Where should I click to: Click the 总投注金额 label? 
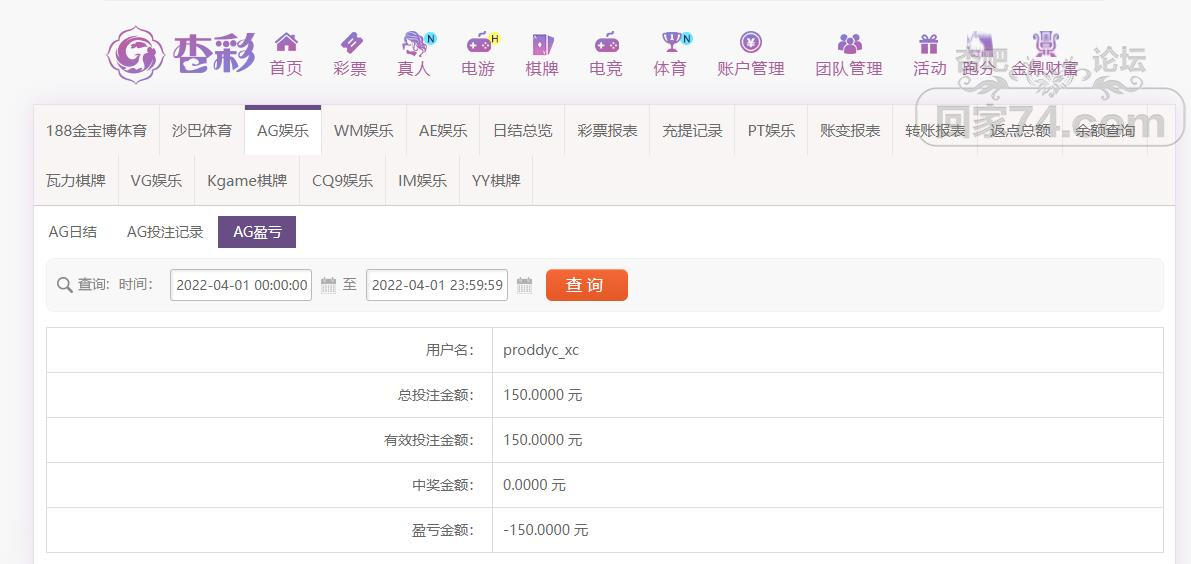(435, 395)
